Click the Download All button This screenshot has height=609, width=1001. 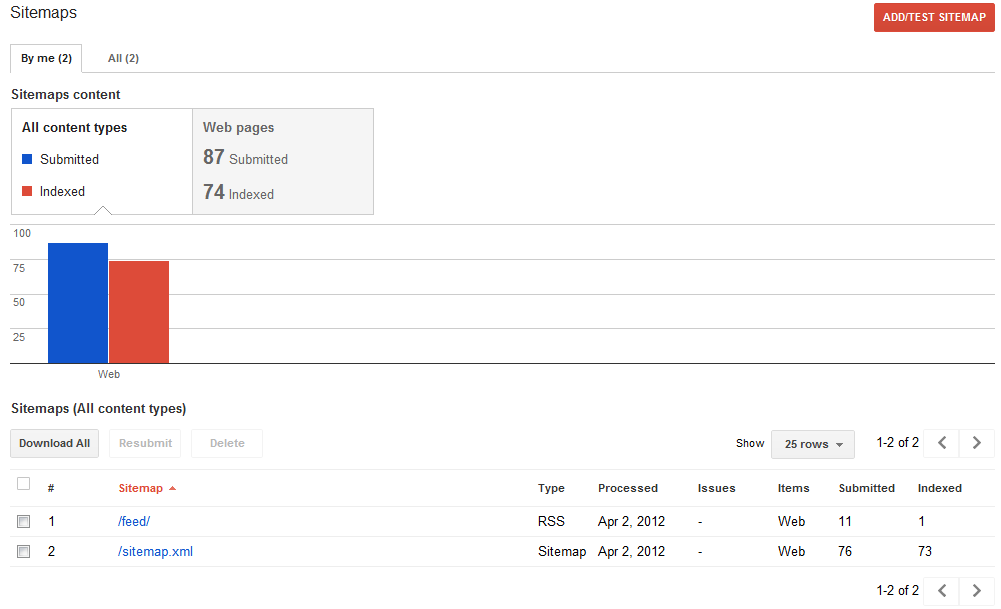[54, 443]
